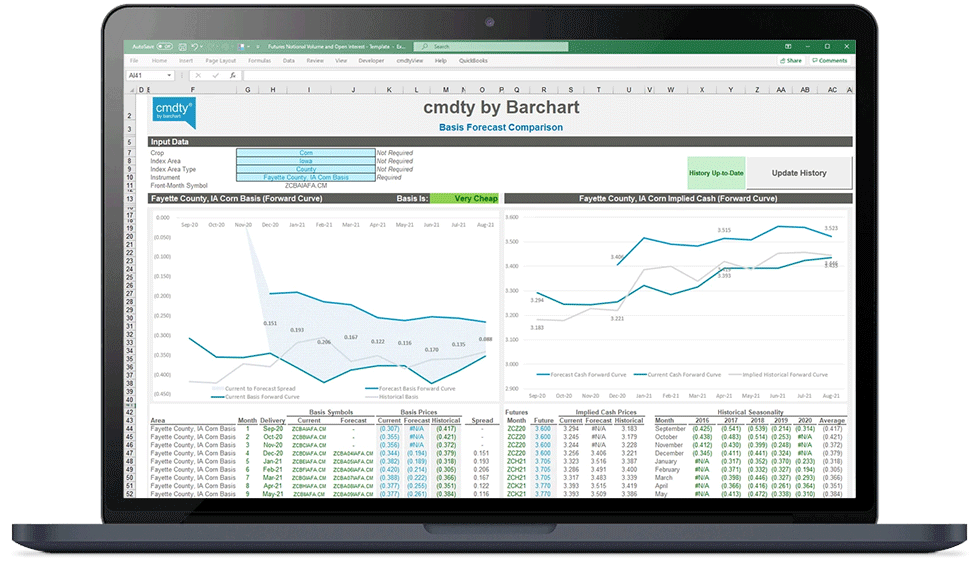
Task: Click the Delivery cell Dec-20
Action: coord(273,453)
